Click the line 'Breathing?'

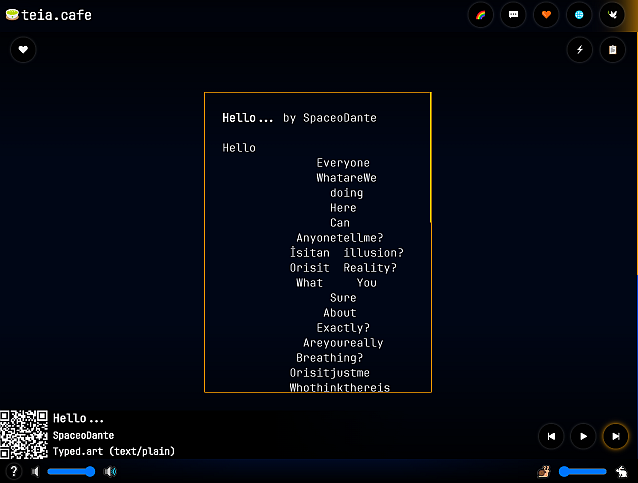coord(330,358)
